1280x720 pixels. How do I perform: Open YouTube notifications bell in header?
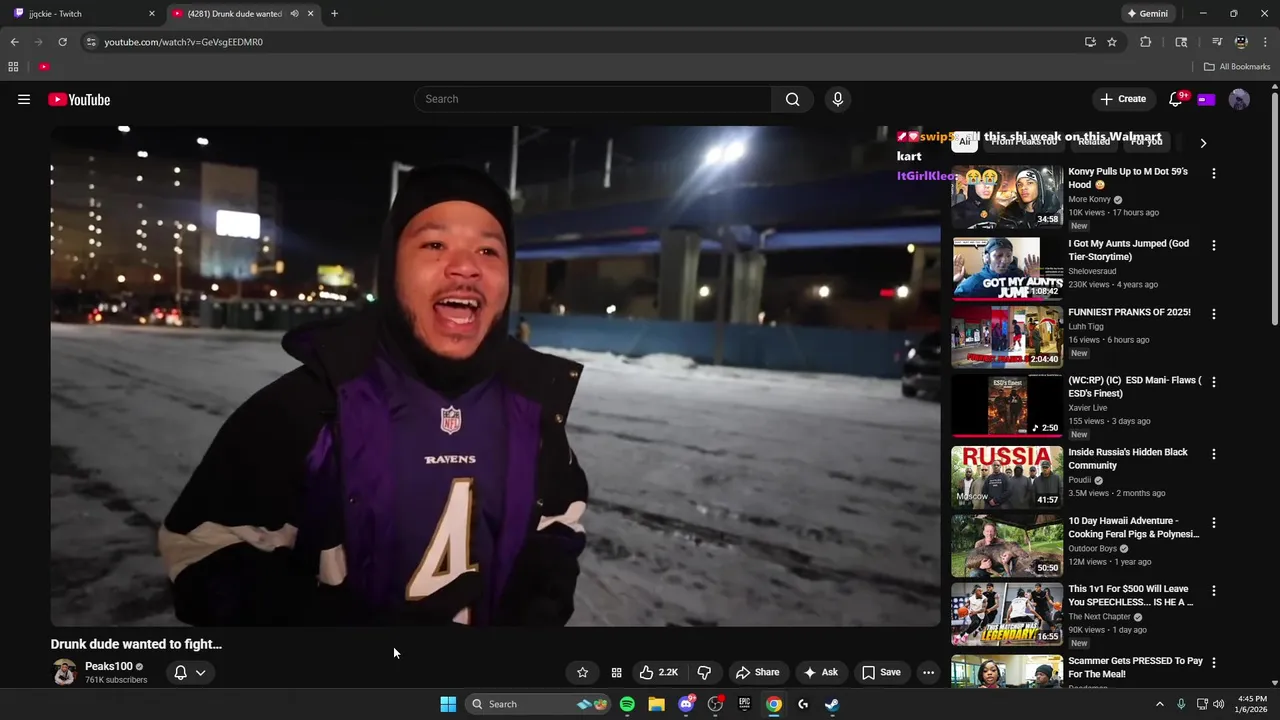tap(1176, 99)
